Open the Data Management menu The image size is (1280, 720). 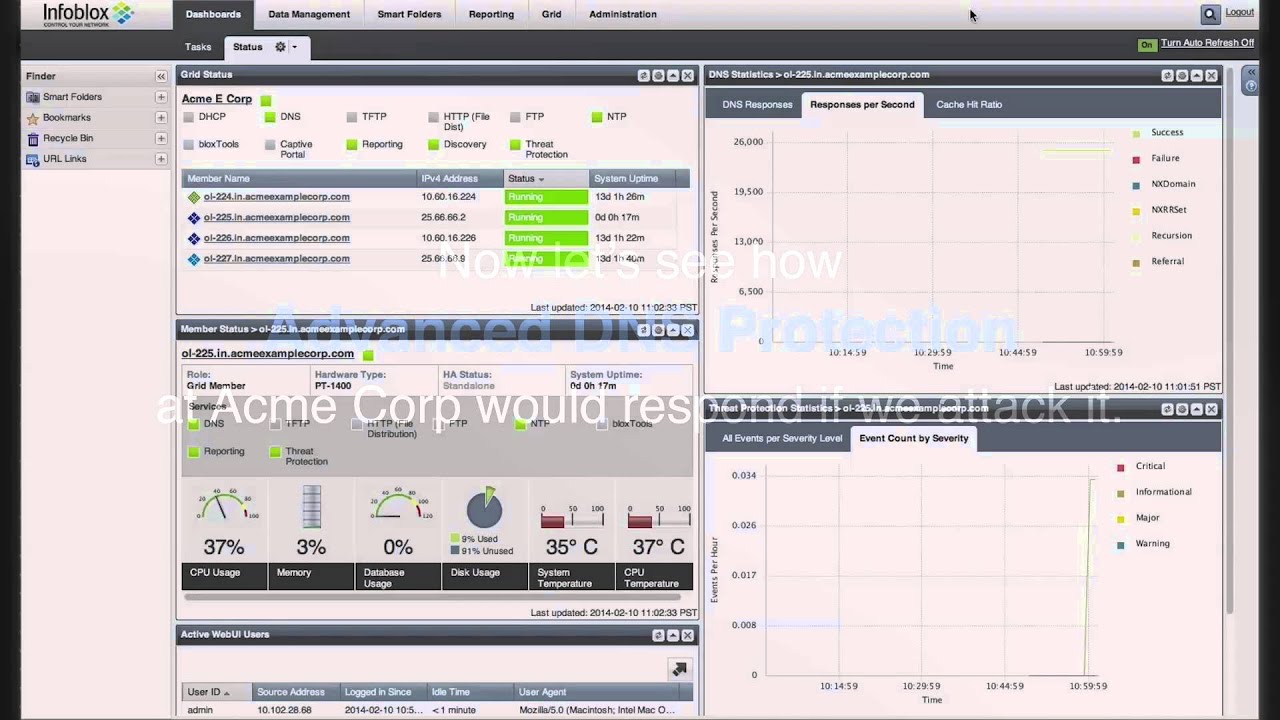[x=309, y=14]
